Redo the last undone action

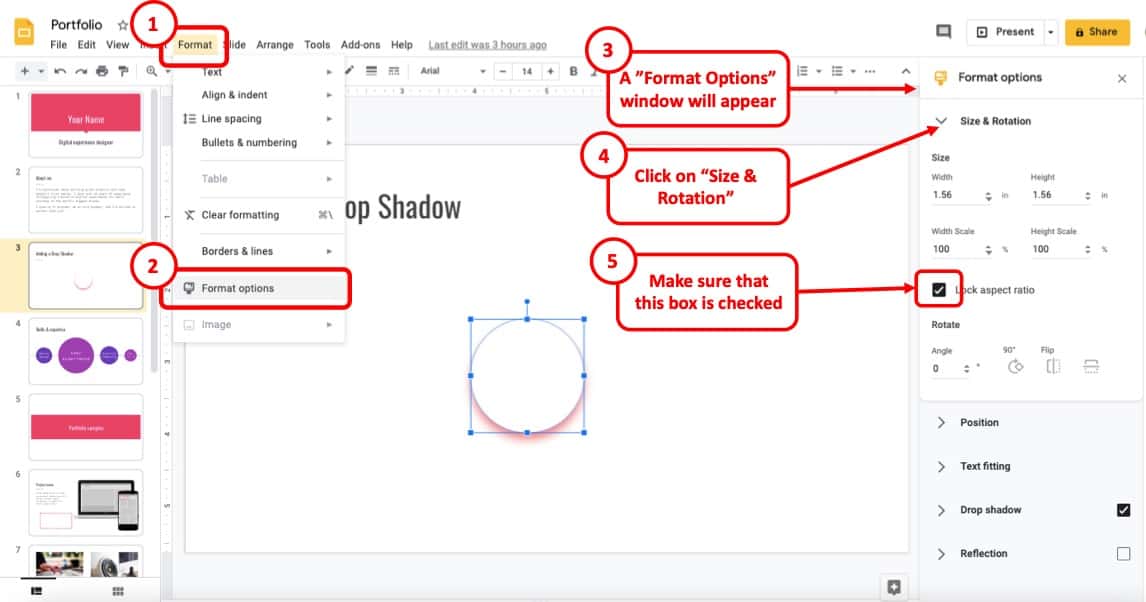click(81, 71)
